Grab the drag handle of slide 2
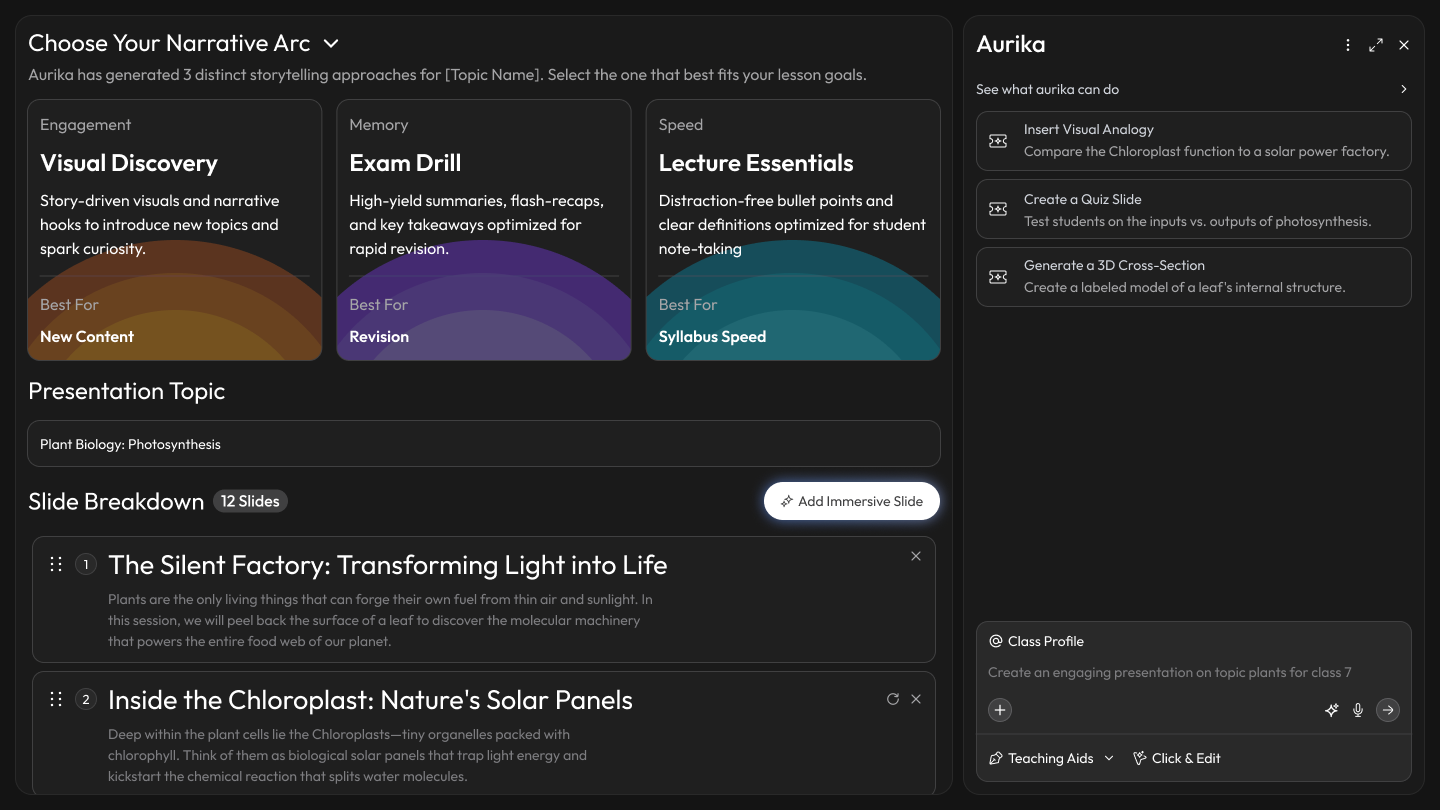Viewport: 1440px width, 810px height. pyautogui.click(x=56, y=700)
